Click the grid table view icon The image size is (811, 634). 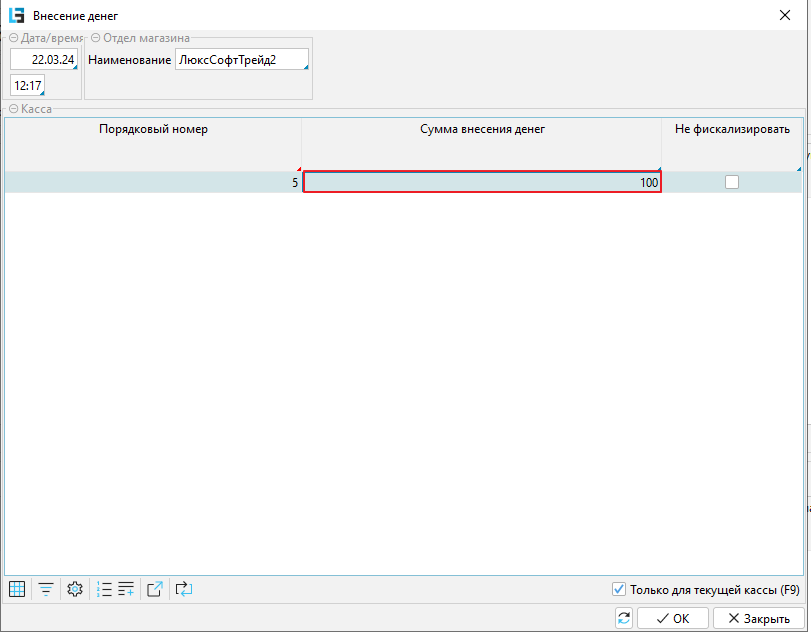click(17, 589)
